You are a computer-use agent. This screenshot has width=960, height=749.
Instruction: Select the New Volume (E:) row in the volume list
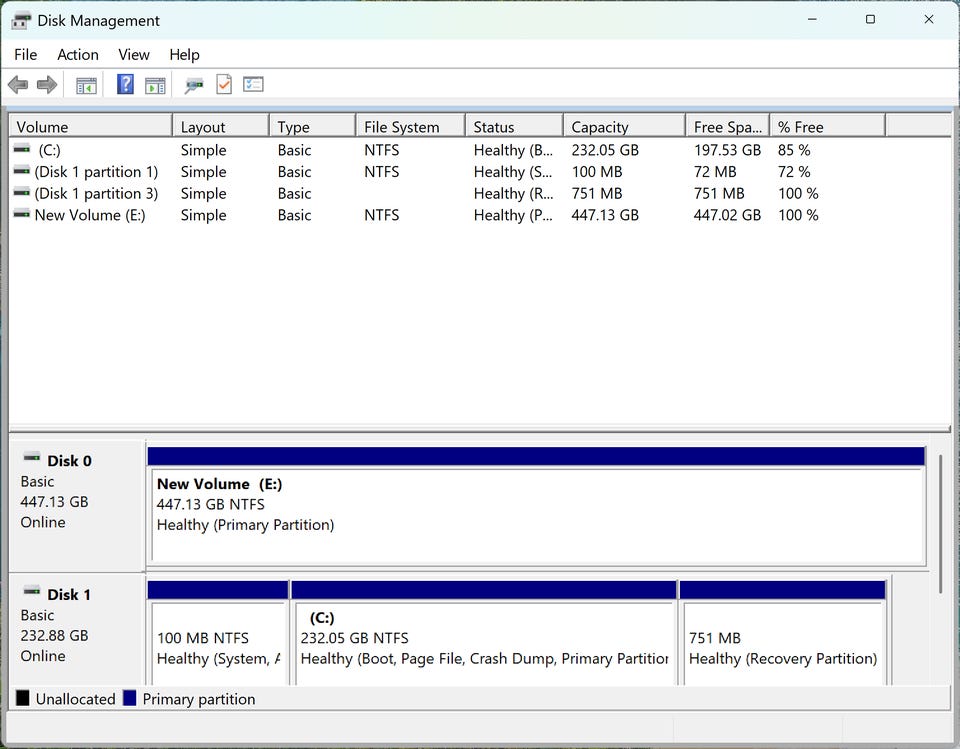point(89,215)
